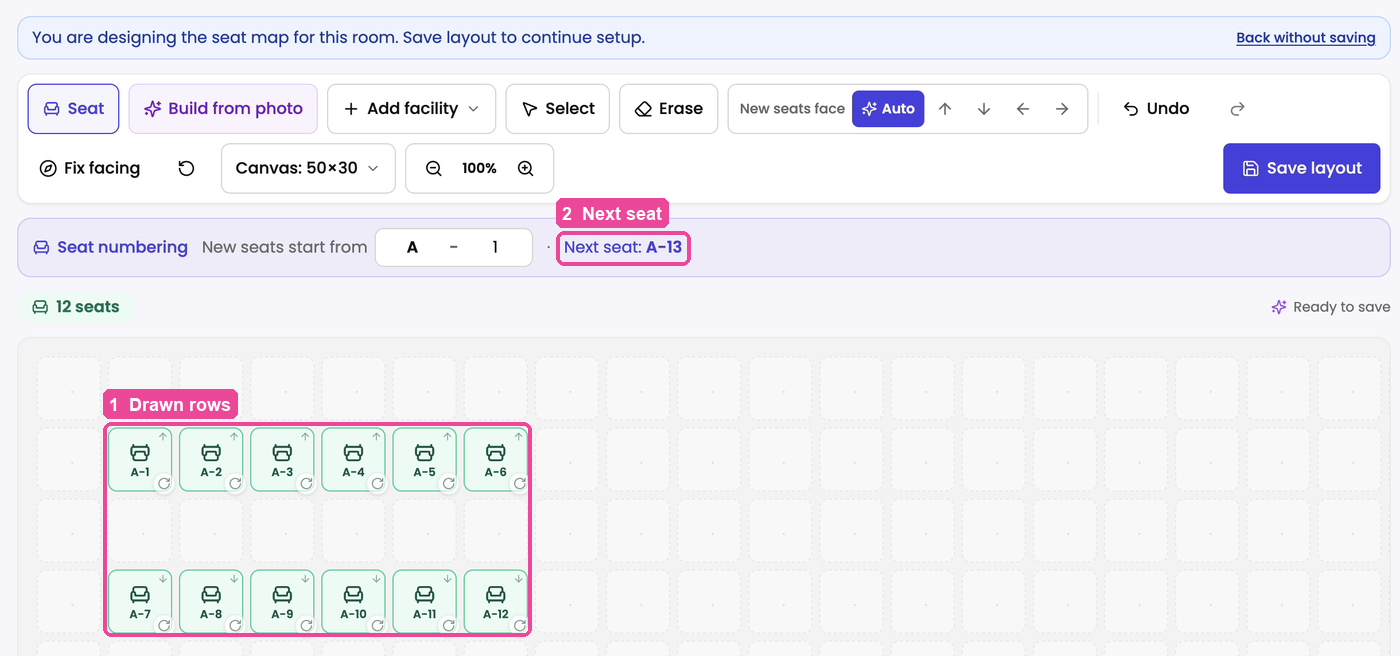The height and width of the screenshot is (656, 1400).
Task: Click the Seat numbering label
Action: (110, 247)
